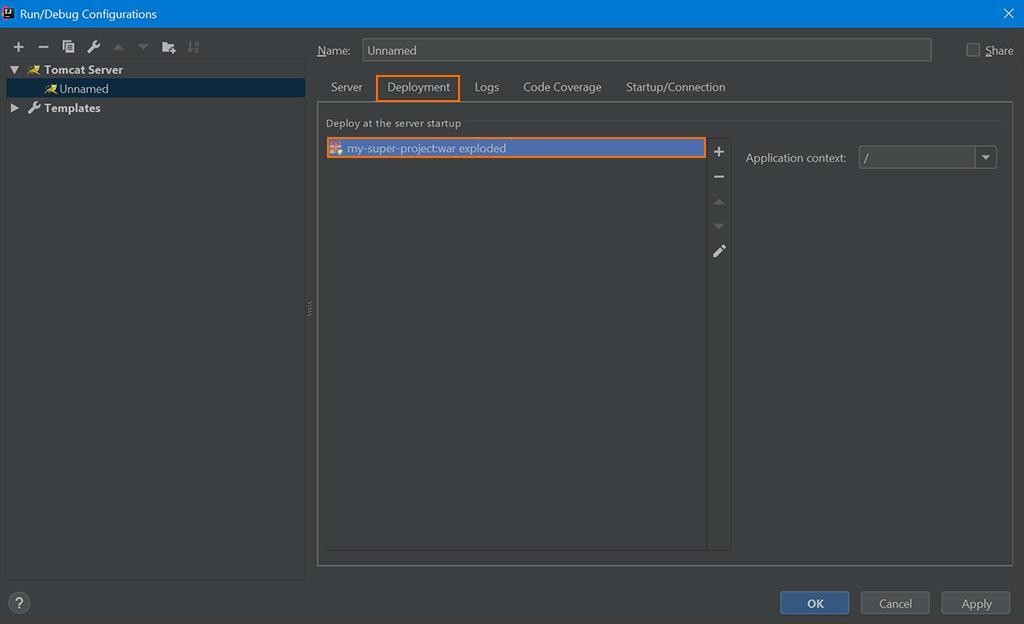Copy configuration using duplicate icon

[68, 47]
